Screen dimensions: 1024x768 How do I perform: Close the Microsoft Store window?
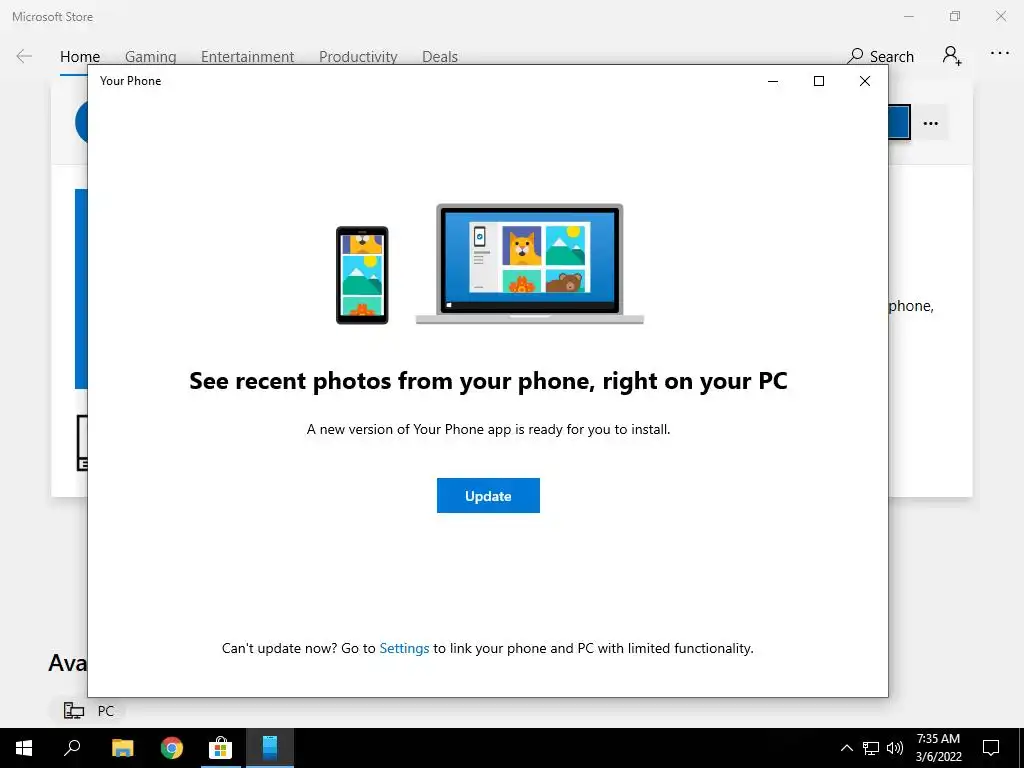1001,16
